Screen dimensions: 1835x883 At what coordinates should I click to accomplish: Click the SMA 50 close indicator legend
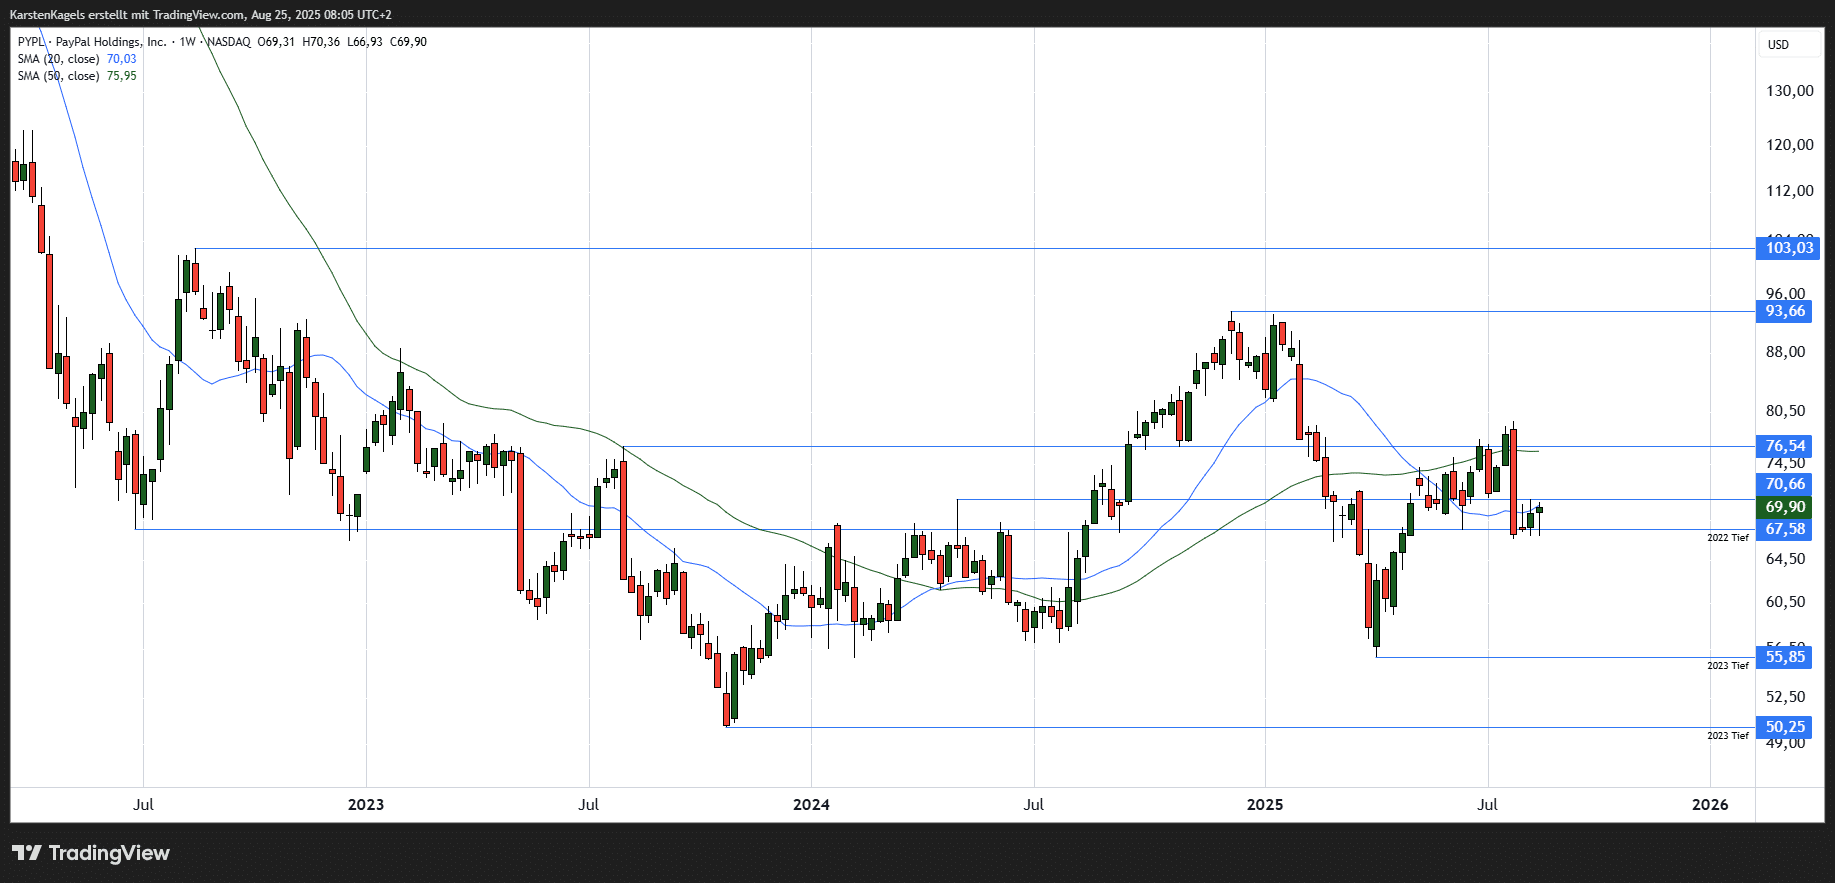58,76
